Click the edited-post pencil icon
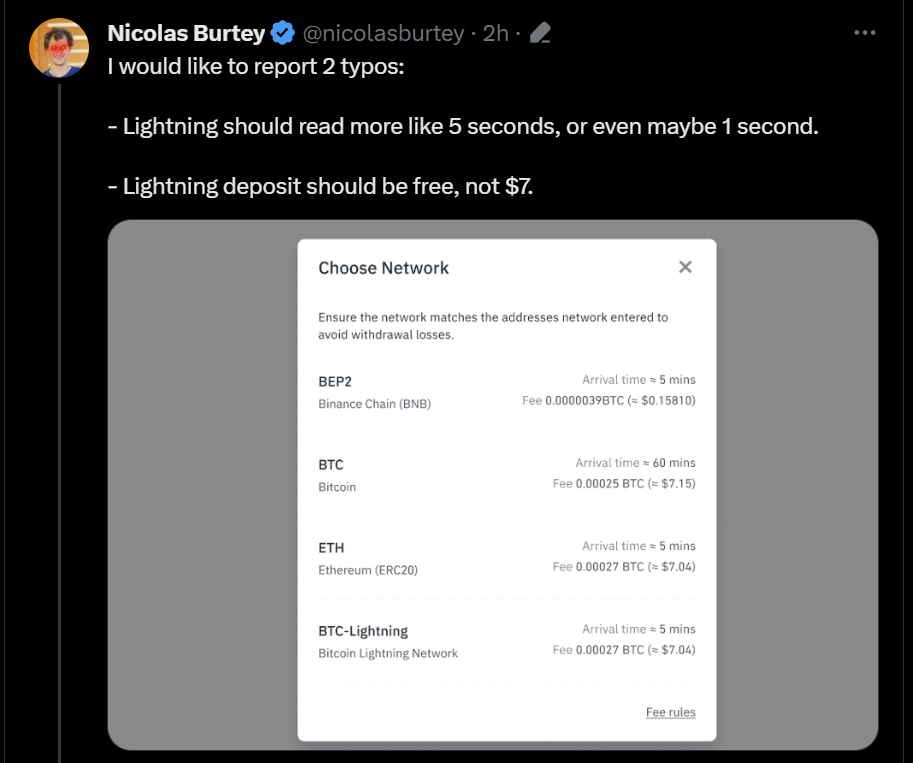The width and height of the screenshot is (913, 763). pos(540,34)
